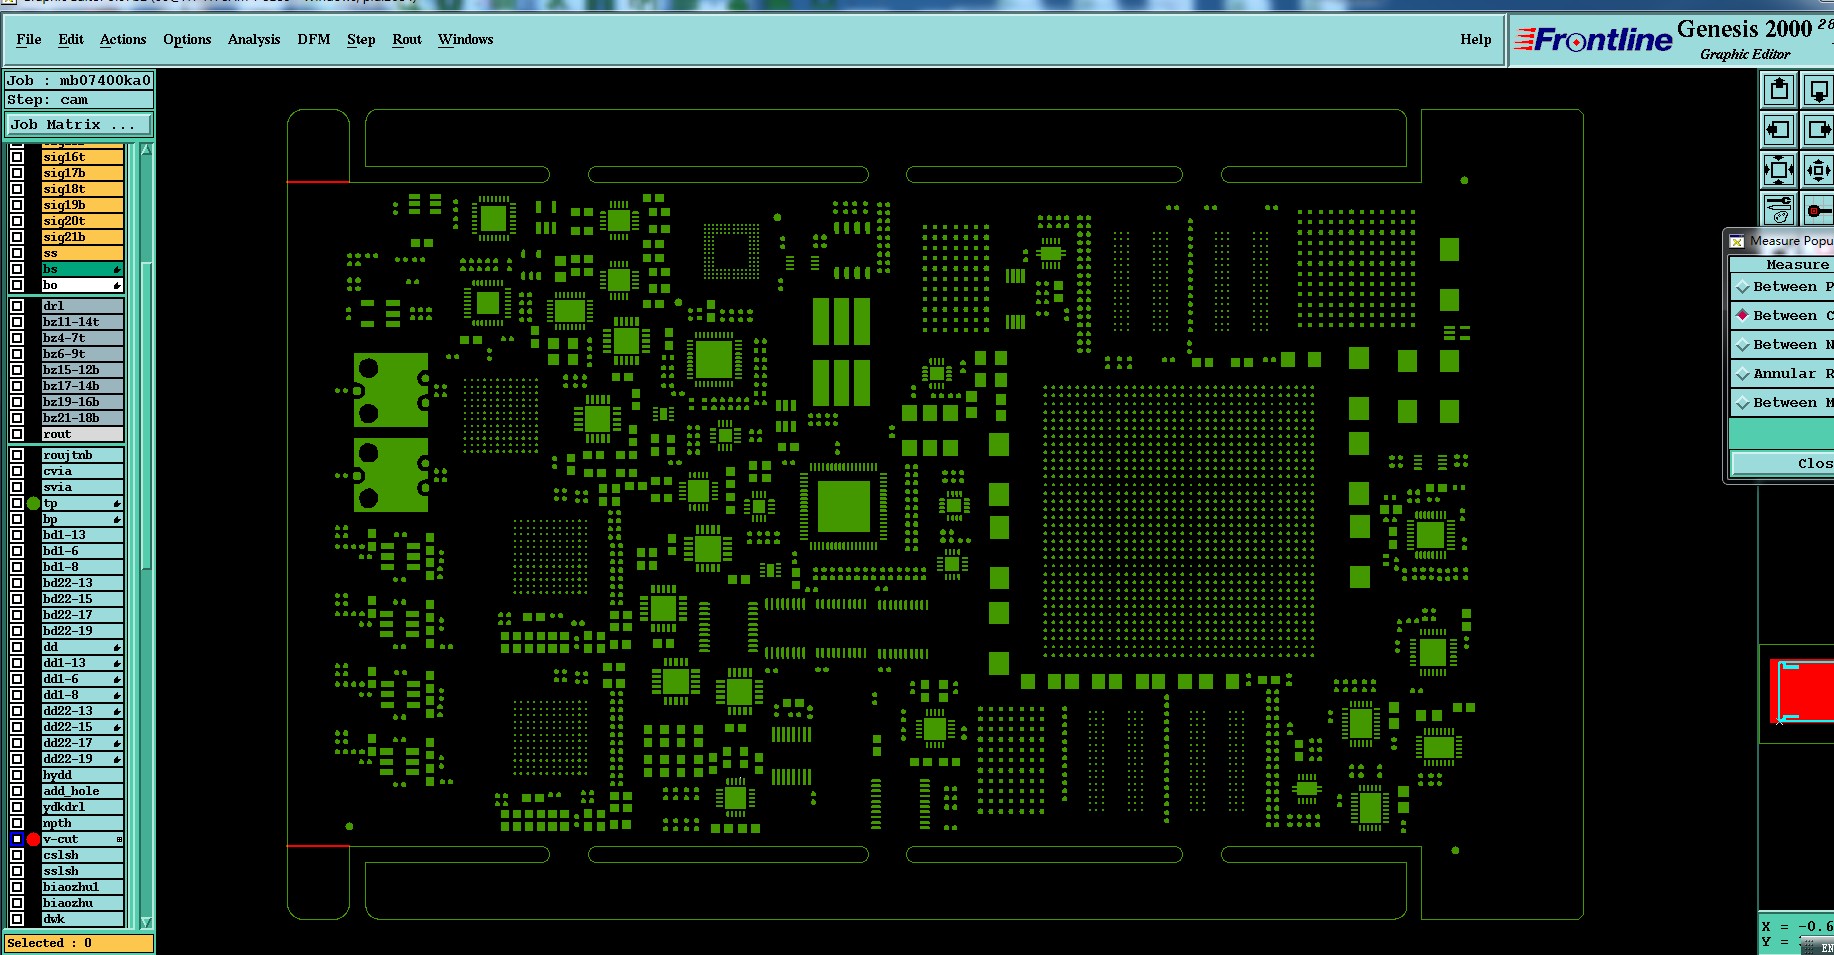Toggle the cvia layer checkbox

point(17,471)
